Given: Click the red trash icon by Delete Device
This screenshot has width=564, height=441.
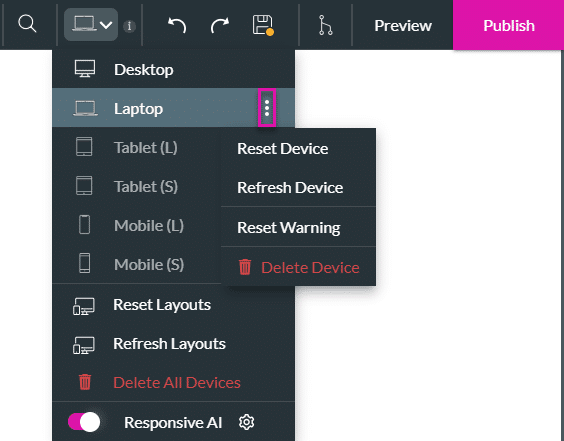Looking at the screenshot, I should pos(245,267).
